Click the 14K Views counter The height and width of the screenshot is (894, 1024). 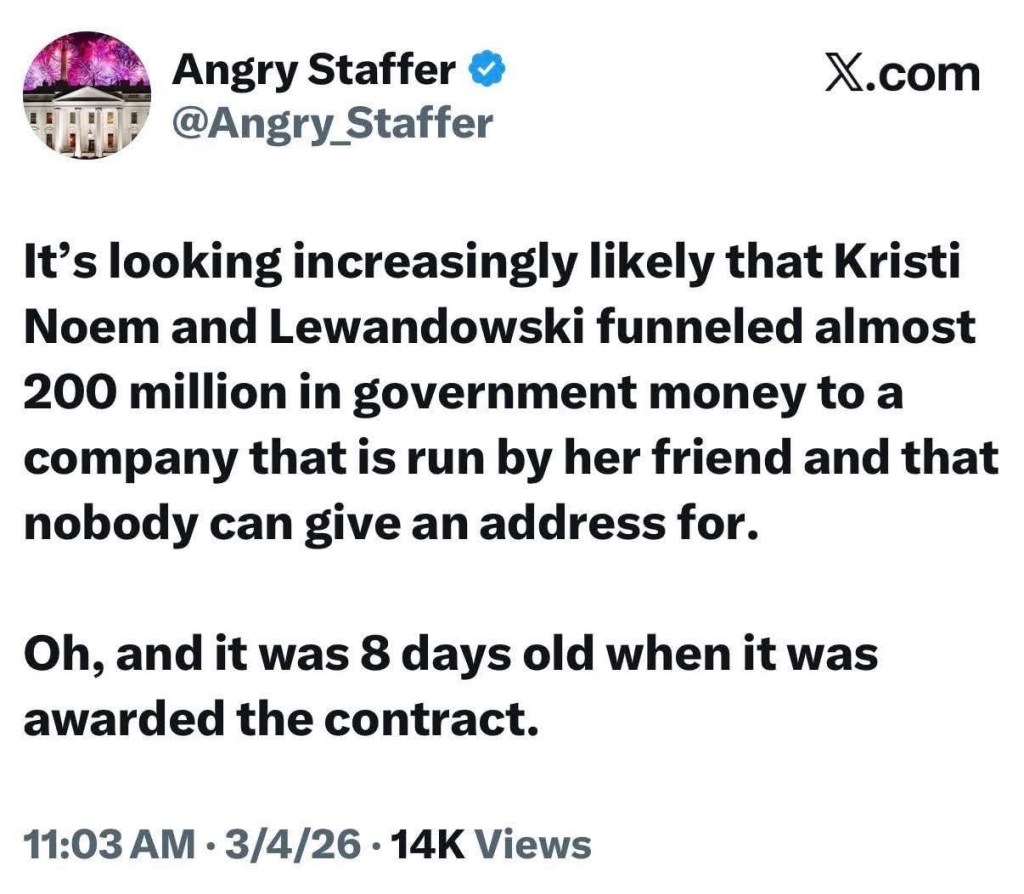pos(490,845)
